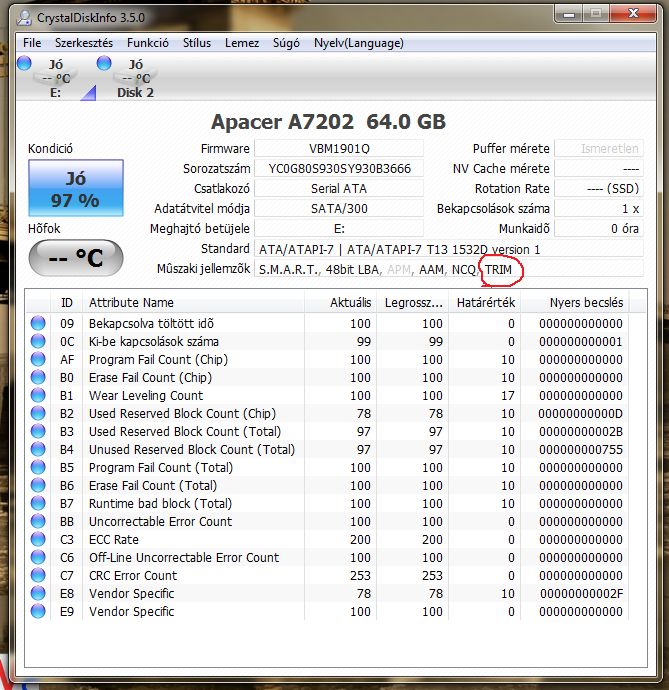Click the Legrossz... column header

[x=412, y=303]
